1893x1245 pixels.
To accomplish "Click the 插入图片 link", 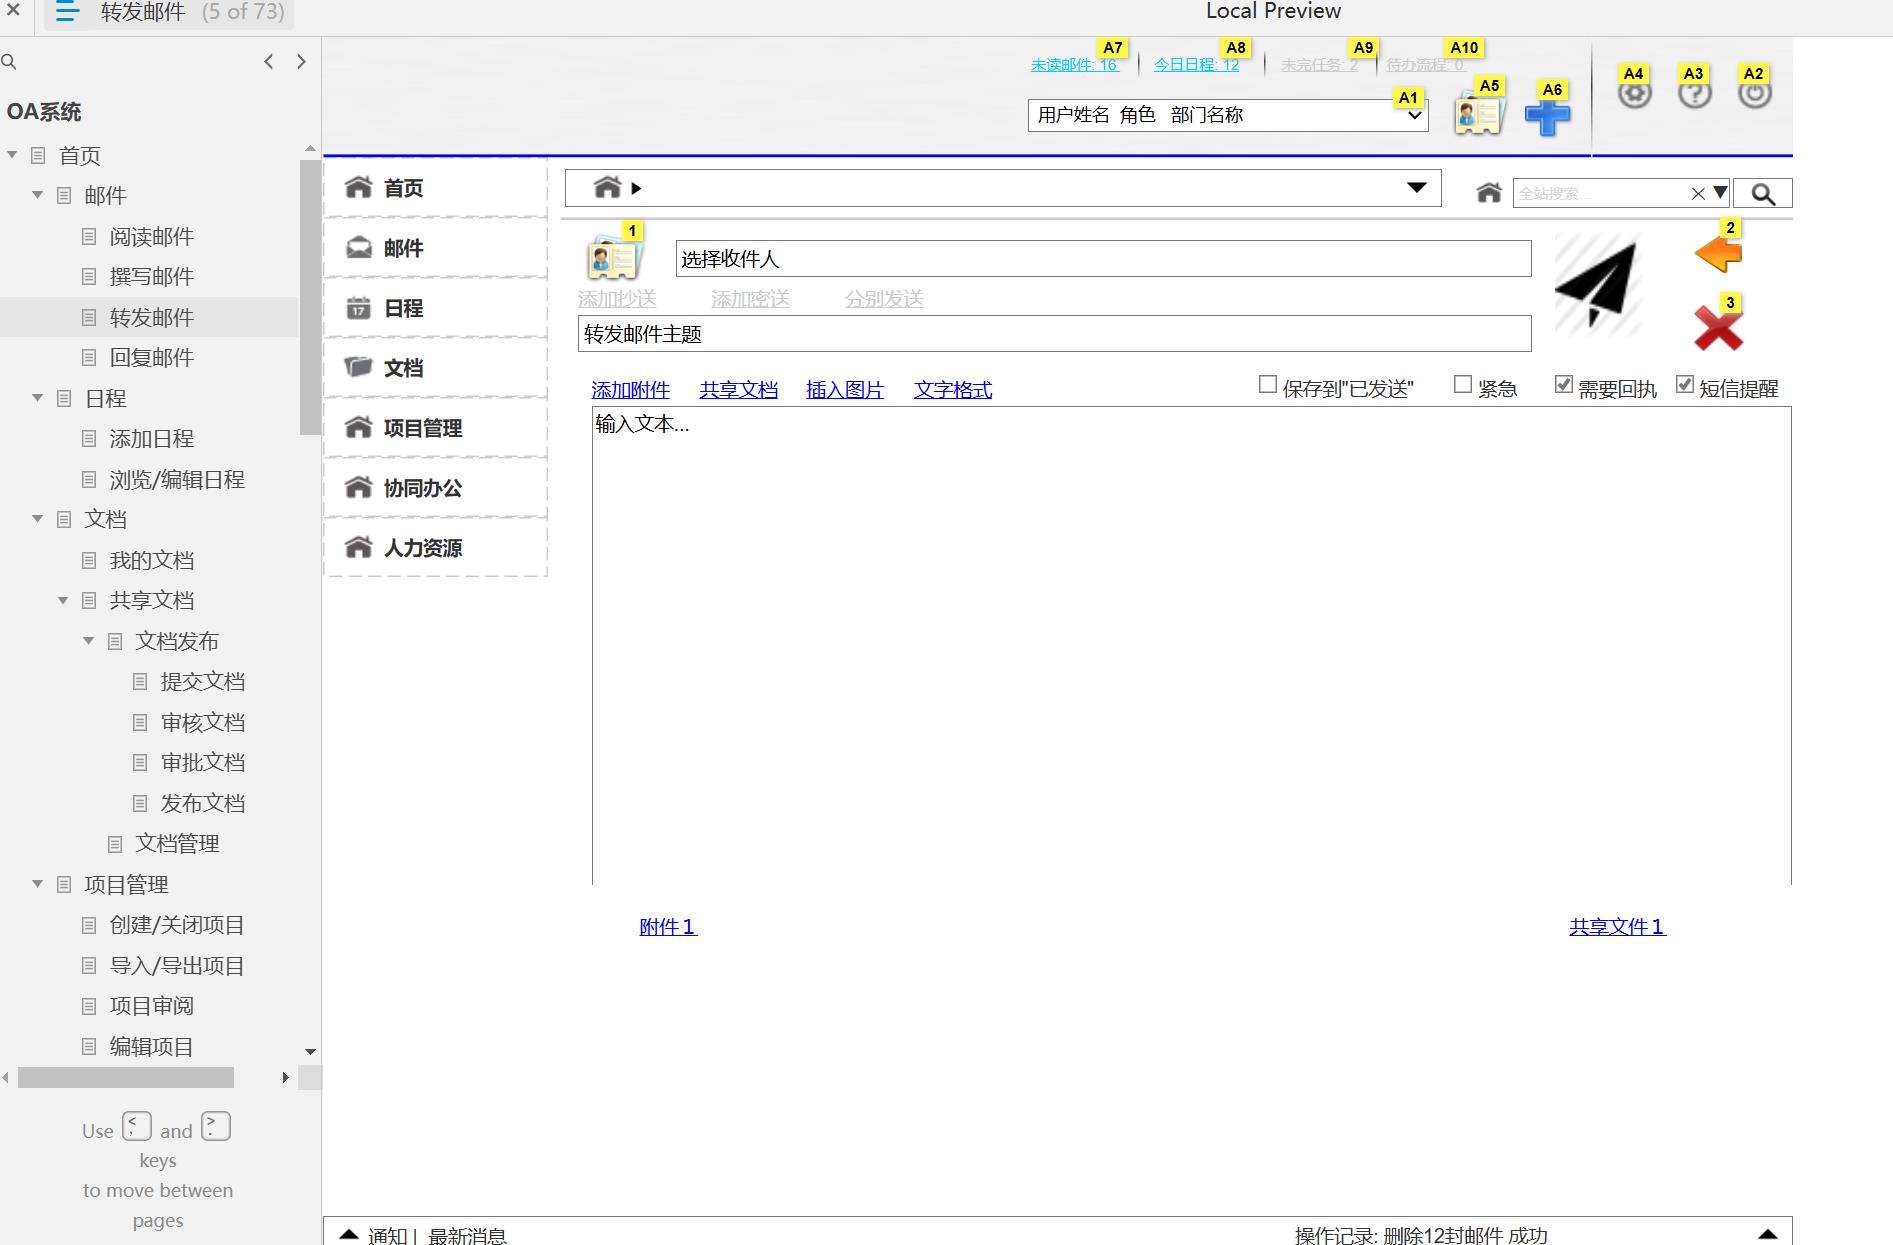I will tap(845, 390).
